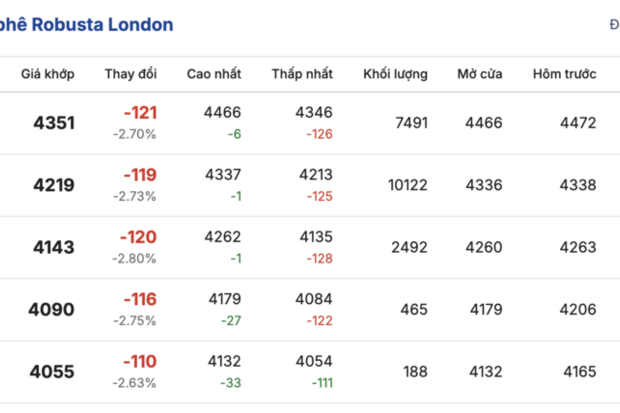Screen dimensions: 620x413
Task: Click the -121 change value
Action: pyautogui.click(x=139, y=113)
